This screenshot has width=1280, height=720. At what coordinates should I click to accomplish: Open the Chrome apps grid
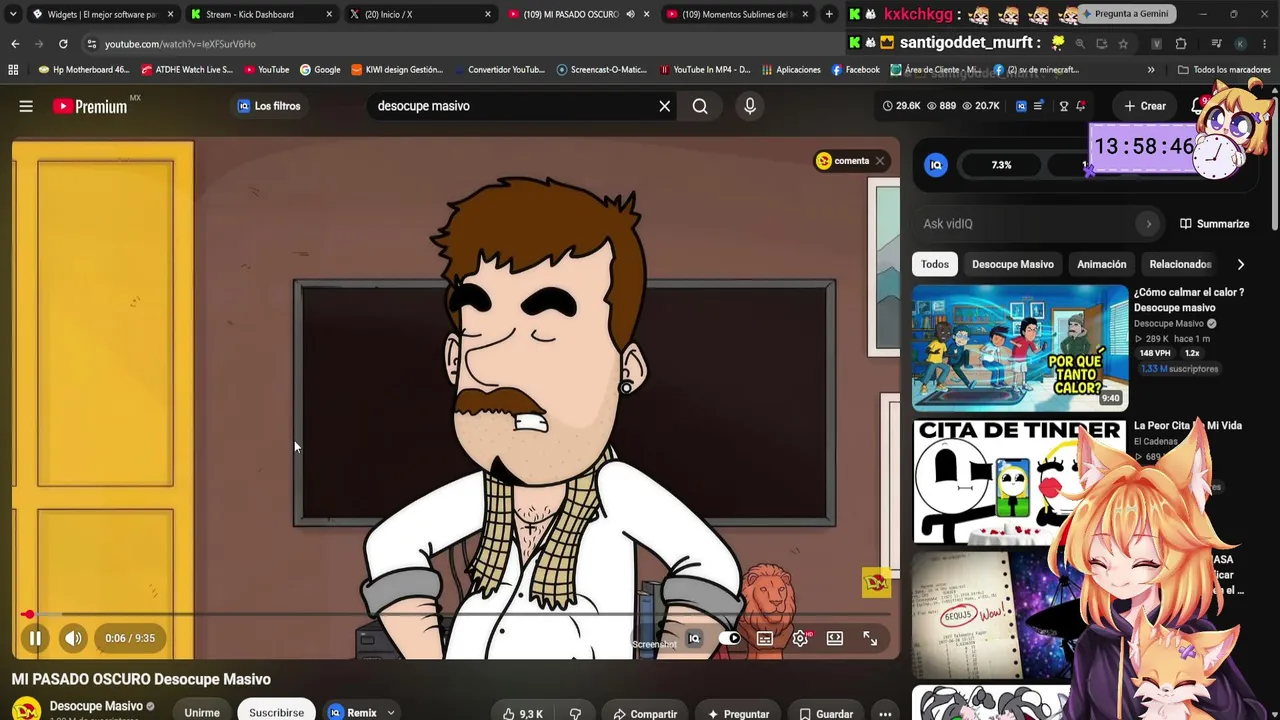[13, 70]
